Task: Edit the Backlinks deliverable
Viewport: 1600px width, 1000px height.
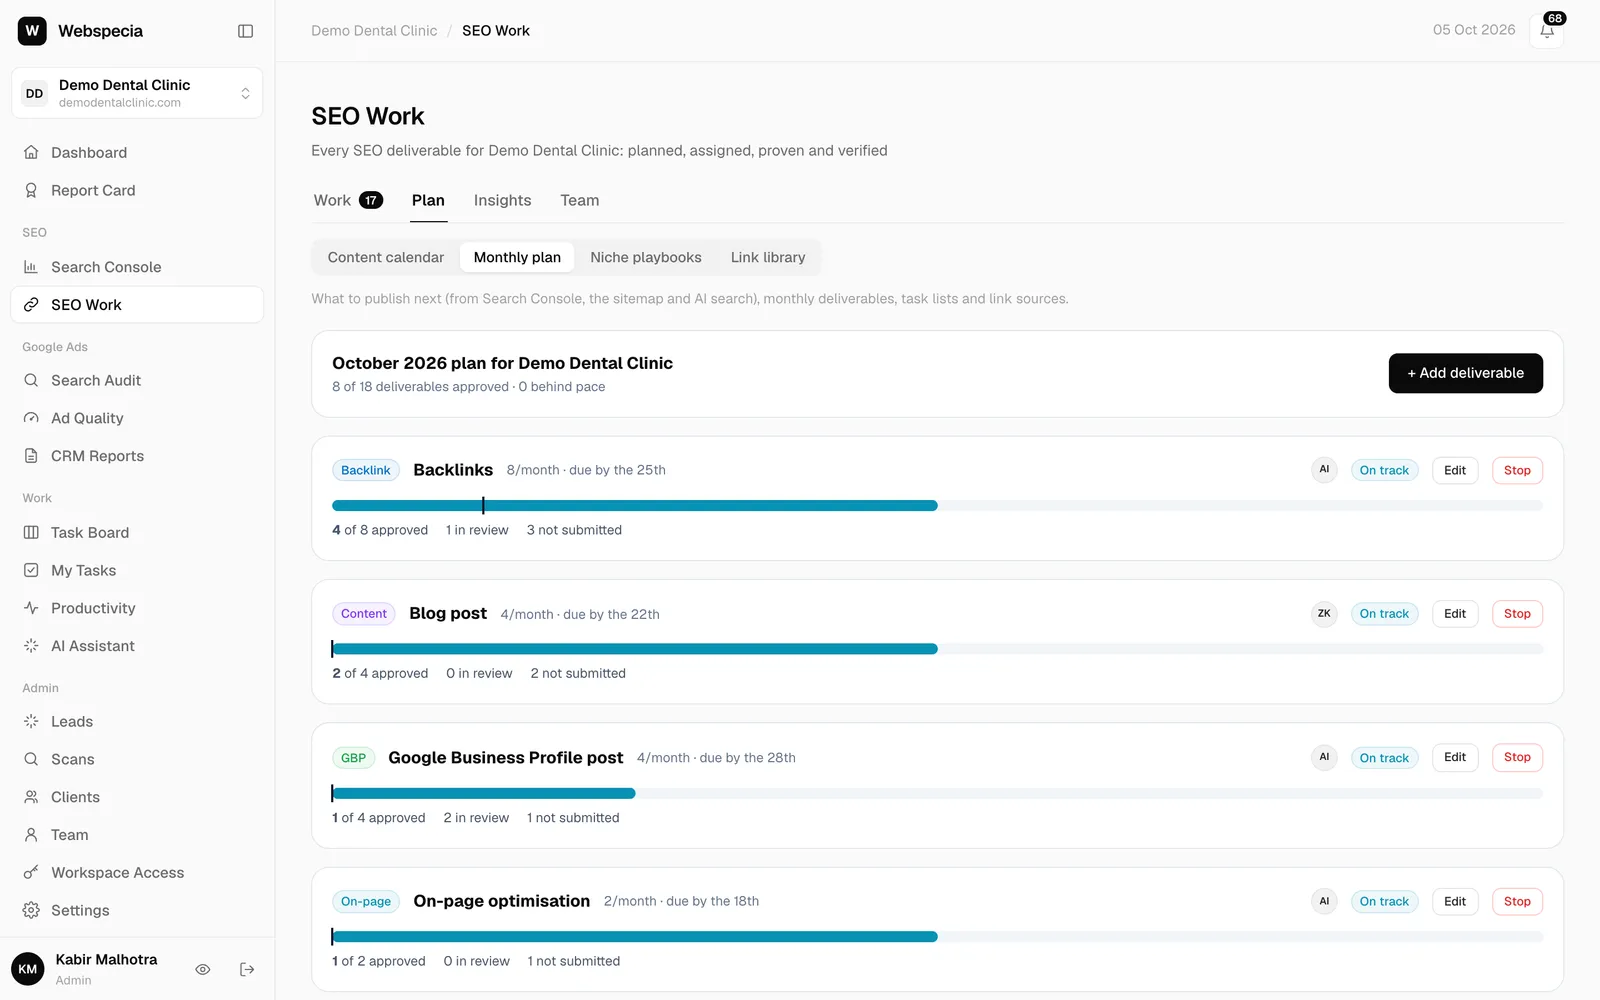Action: (x=1455, y=470)
